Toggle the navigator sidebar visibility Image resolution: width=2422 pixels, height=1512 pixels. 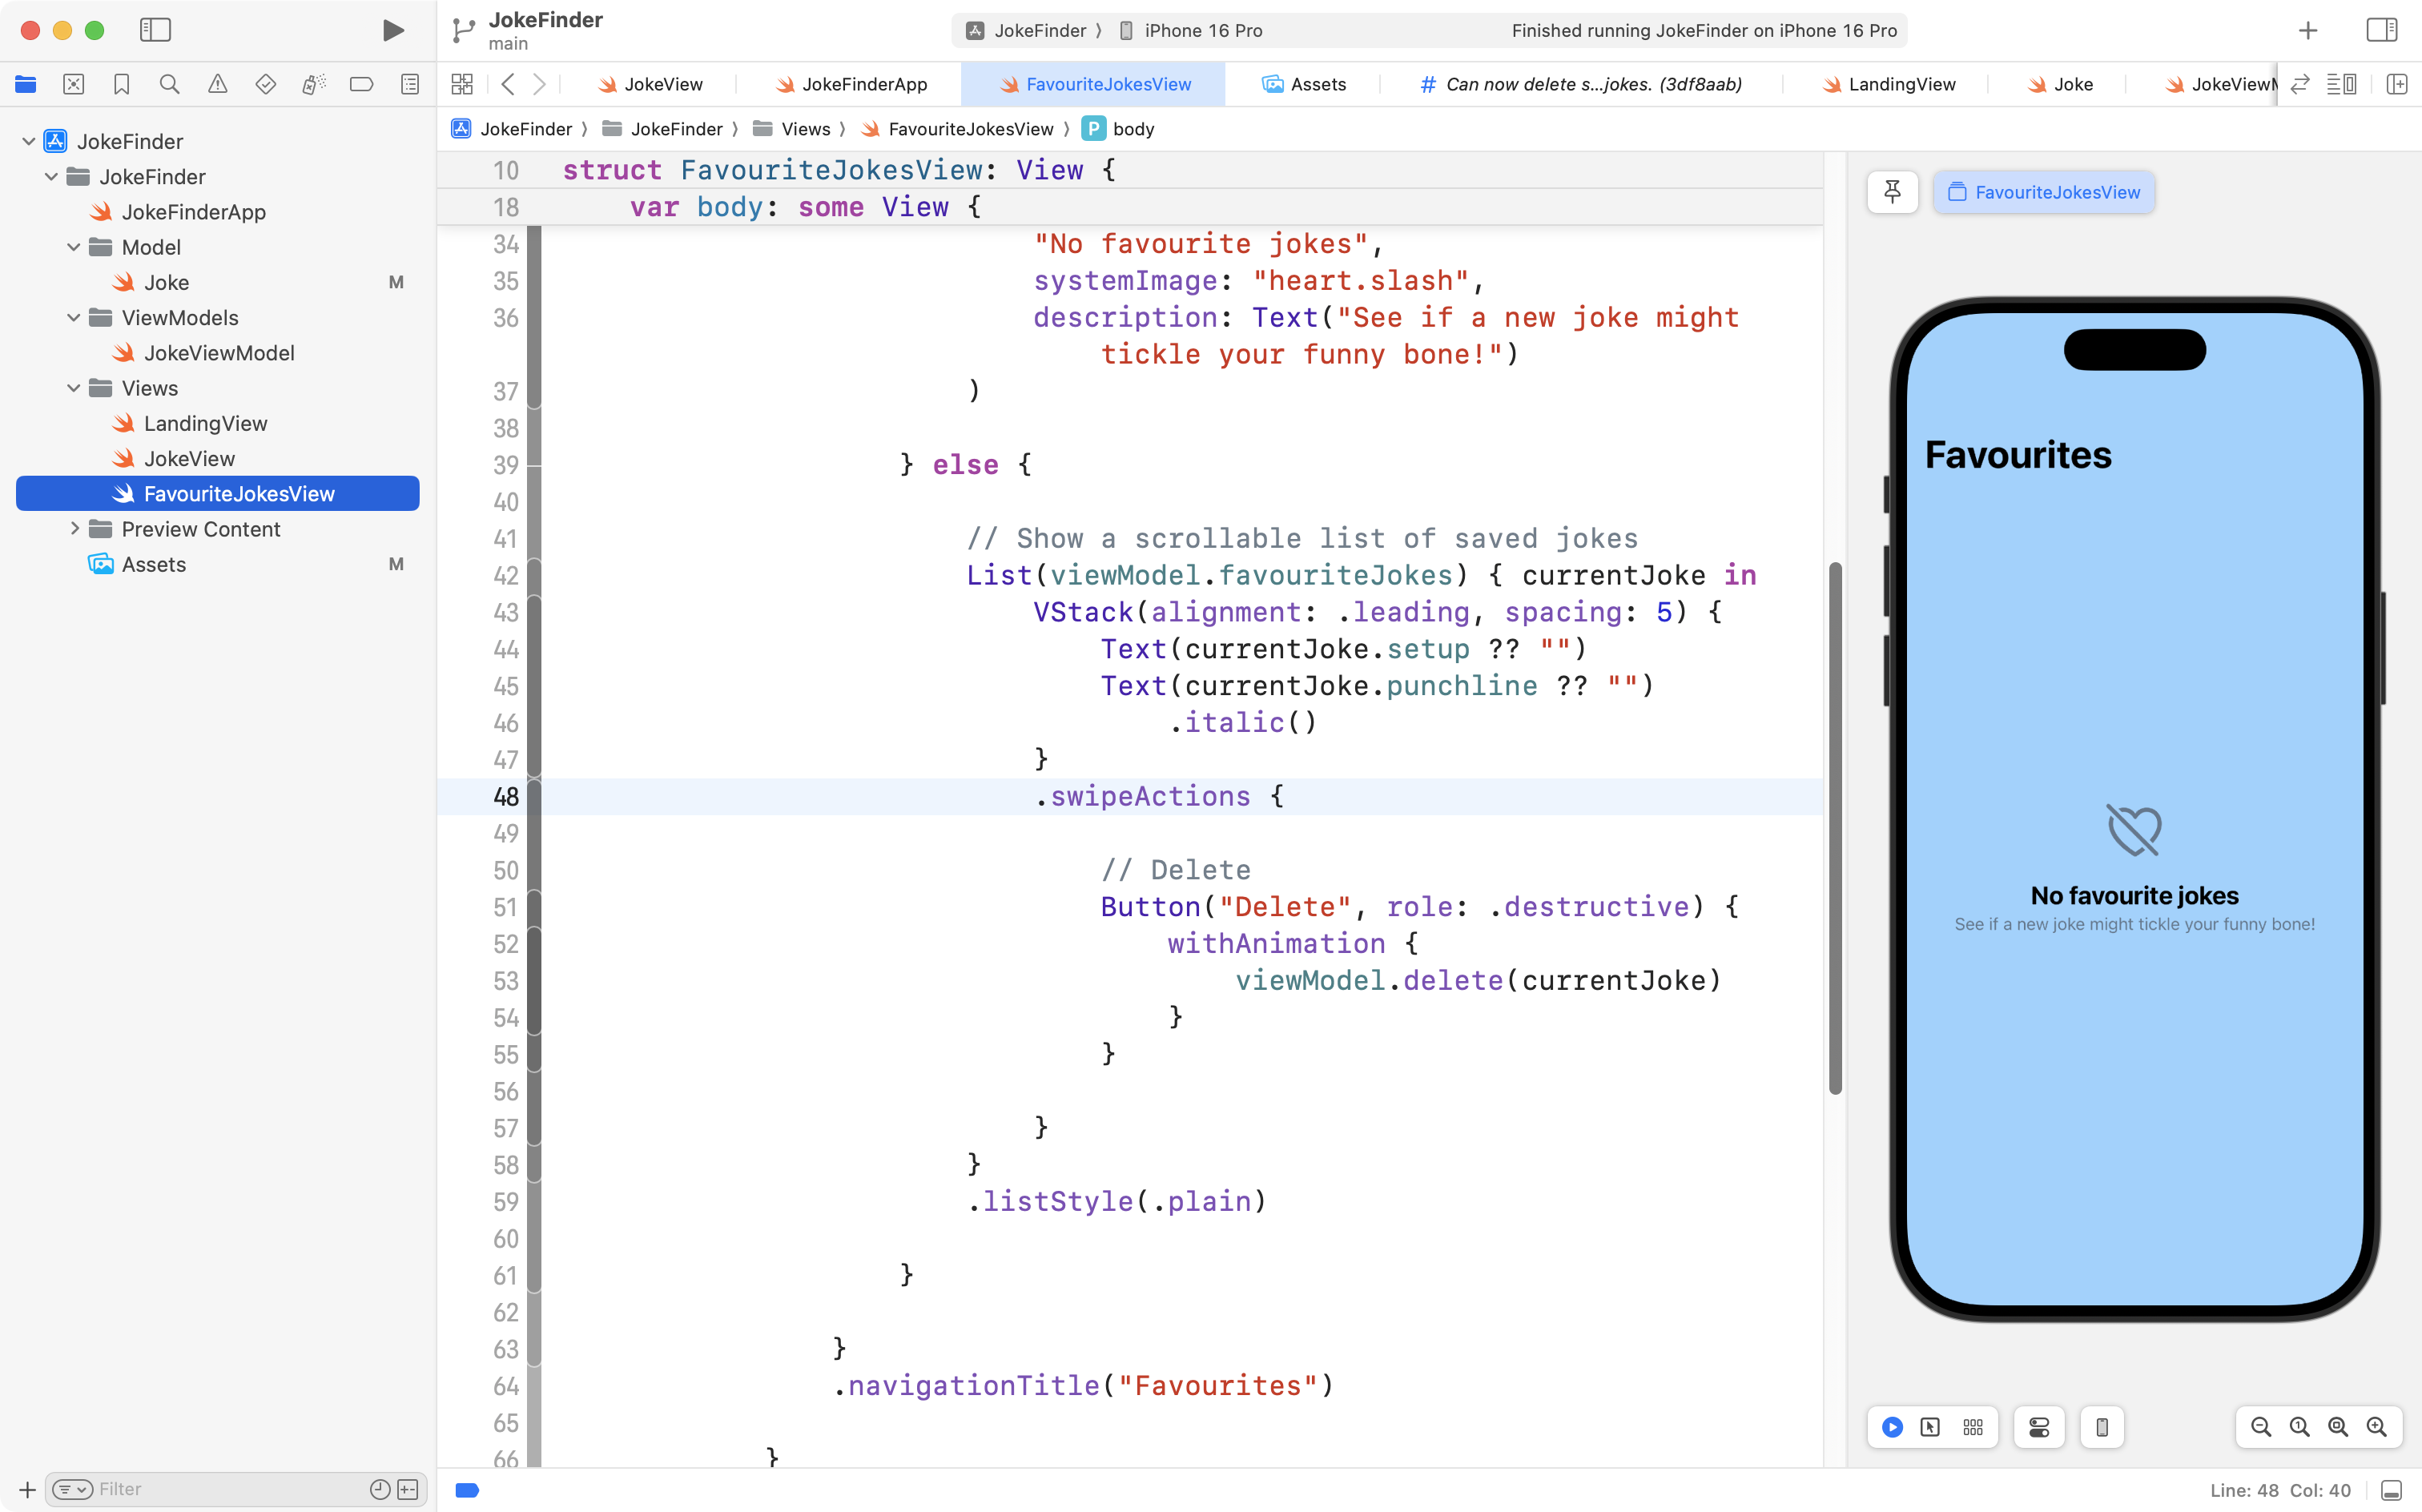(155, 30)
